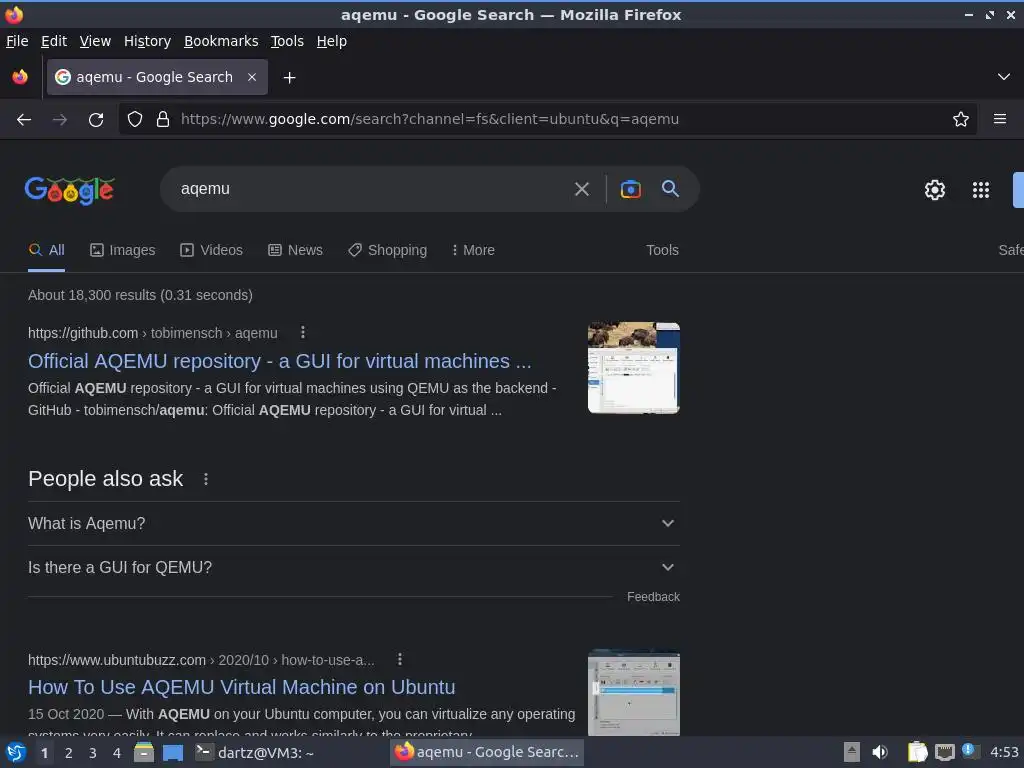Switch to Videos results
1024x768 pixels.
tap(212, 250)
